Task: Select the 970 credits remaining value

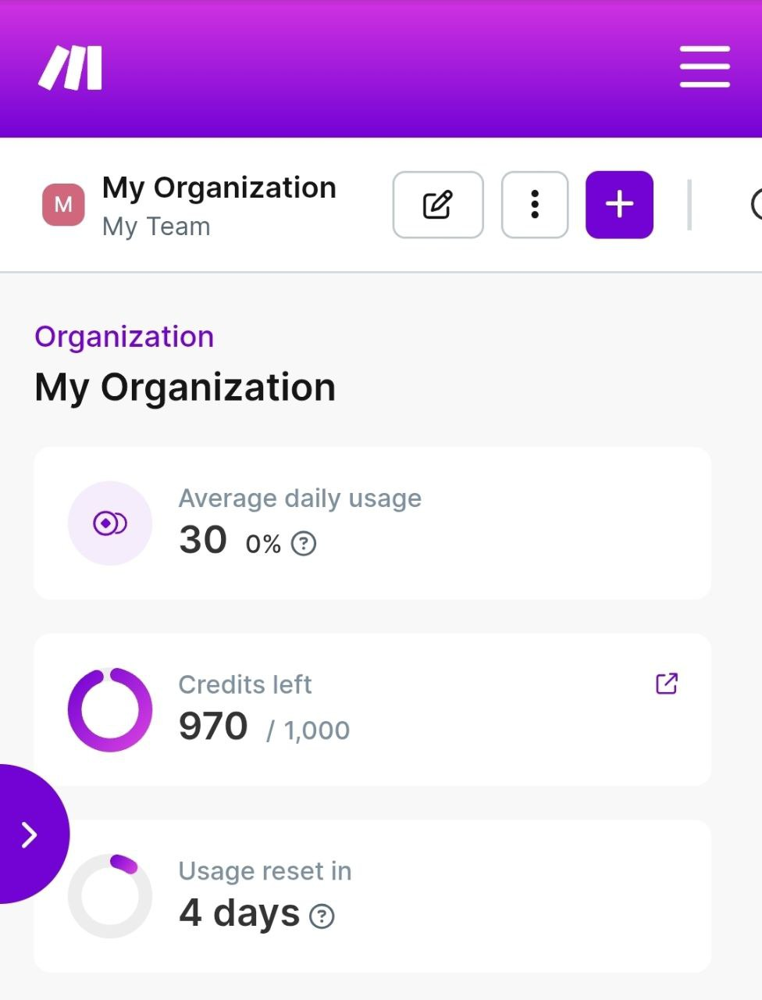Action: coord(213,726)
